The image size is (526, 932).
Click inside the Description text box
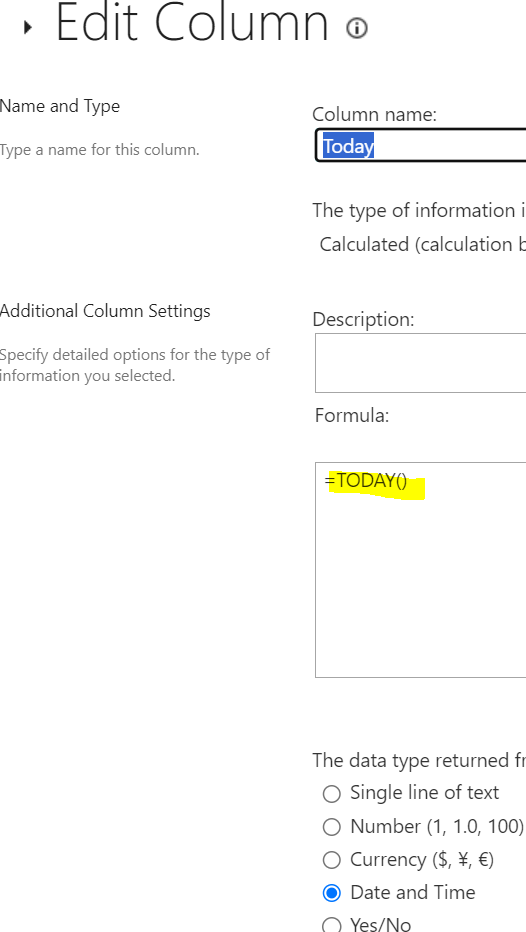[421, 363]
